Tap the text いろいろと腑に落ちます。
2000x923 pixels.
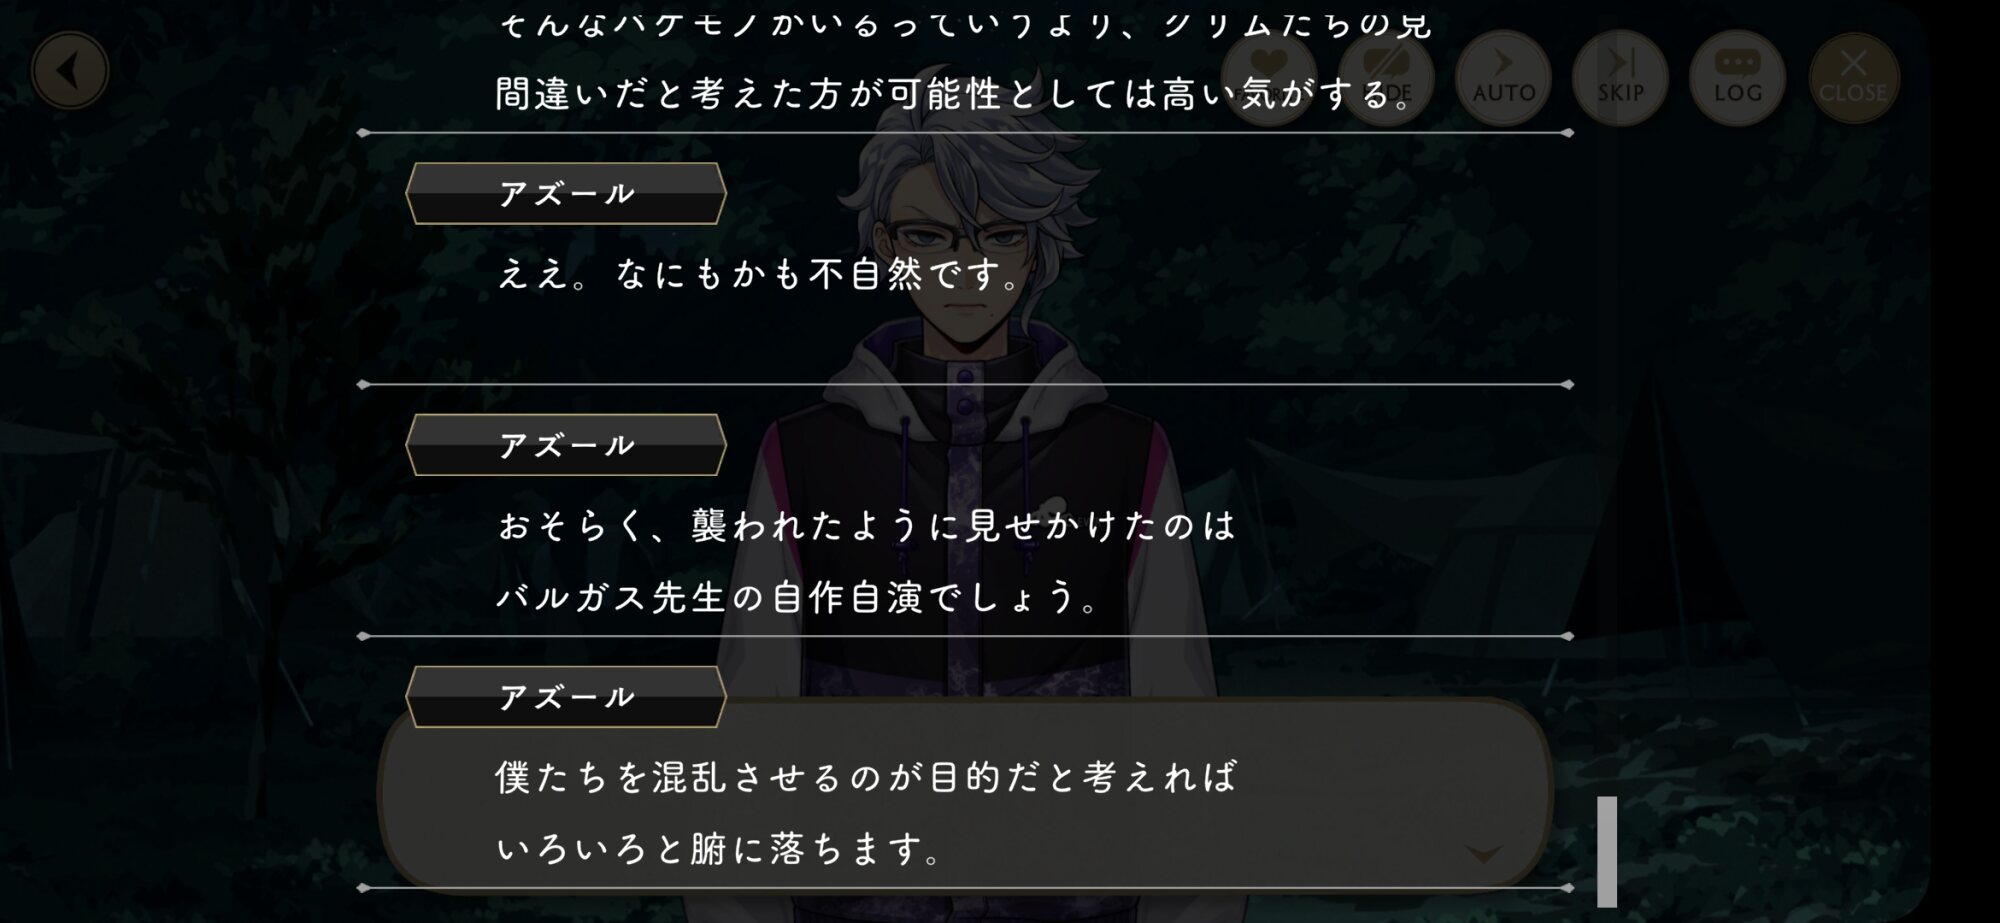point(720,849)
